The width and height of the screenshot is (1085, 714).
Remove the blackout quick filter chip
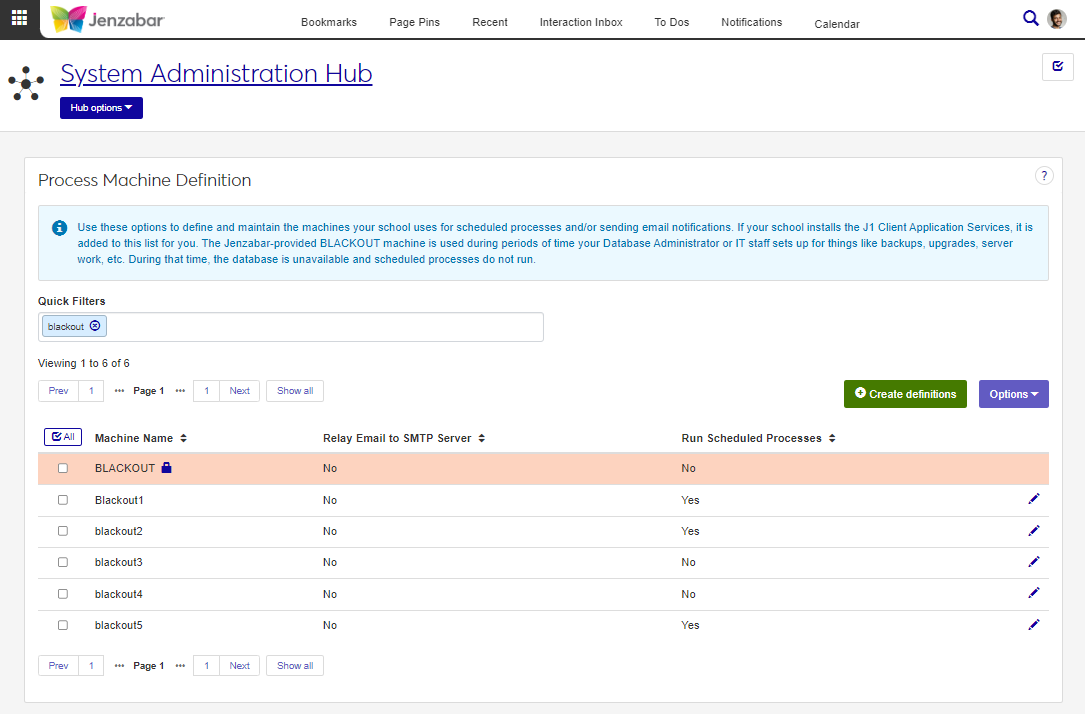[x=95, y=326]
